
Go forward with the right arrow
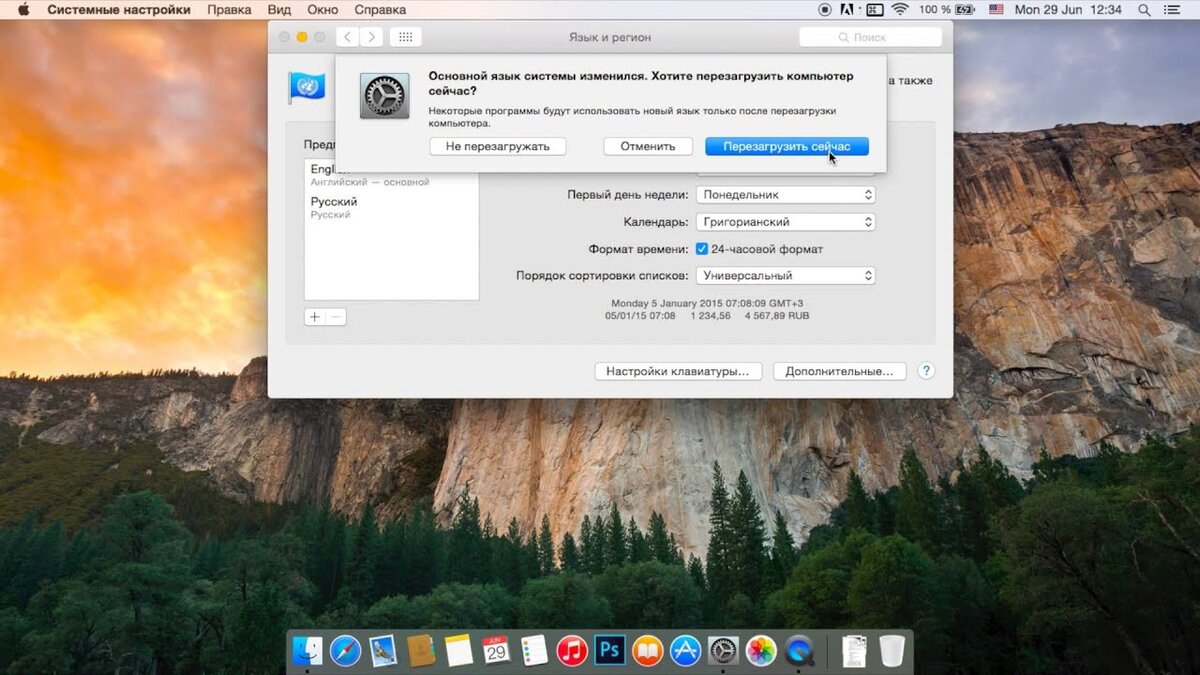371,37
